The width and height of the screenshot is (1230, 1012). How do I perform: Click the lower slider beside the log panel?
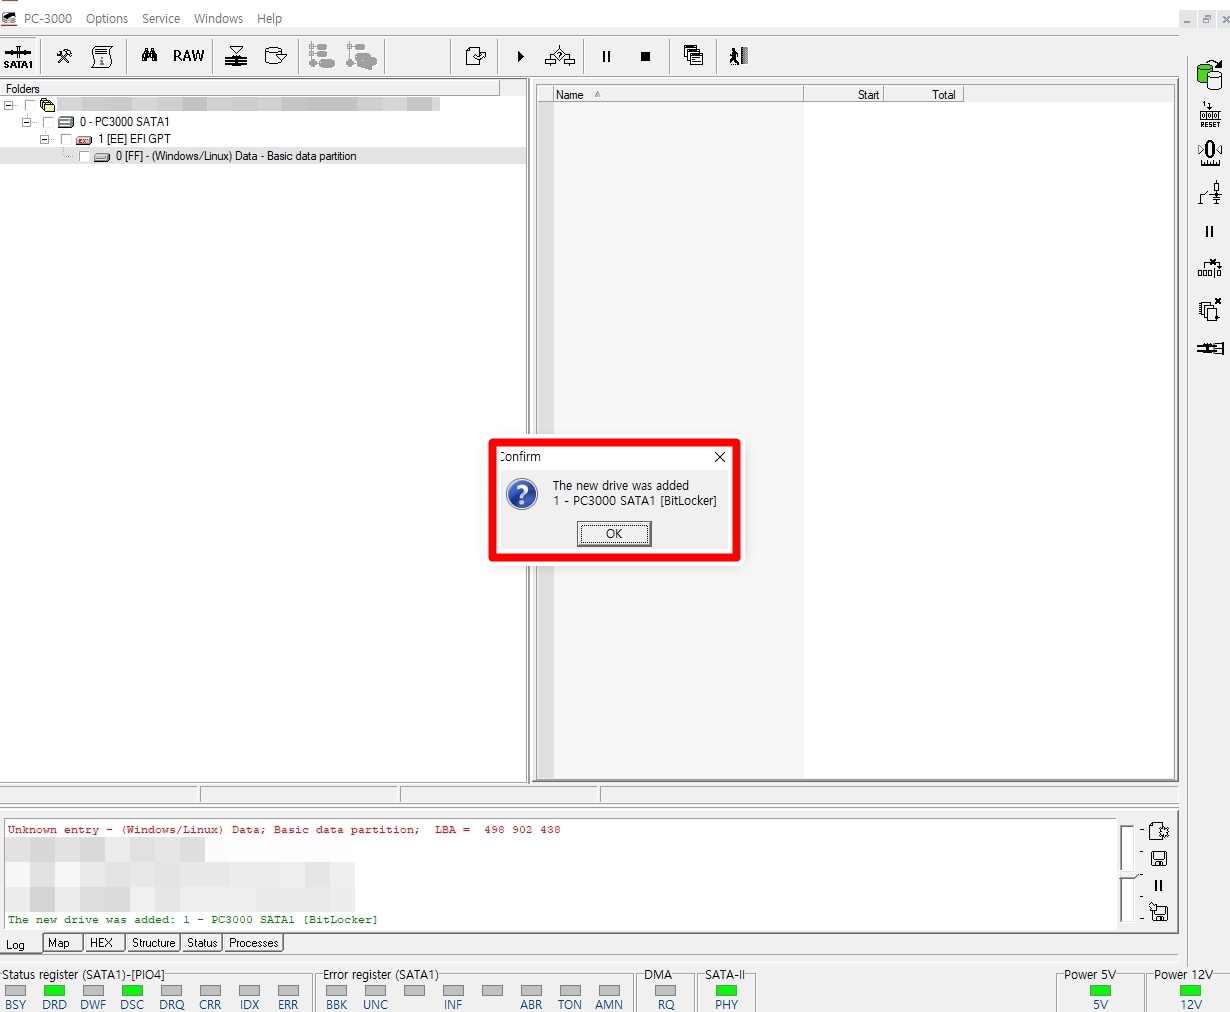point(1127,898)
